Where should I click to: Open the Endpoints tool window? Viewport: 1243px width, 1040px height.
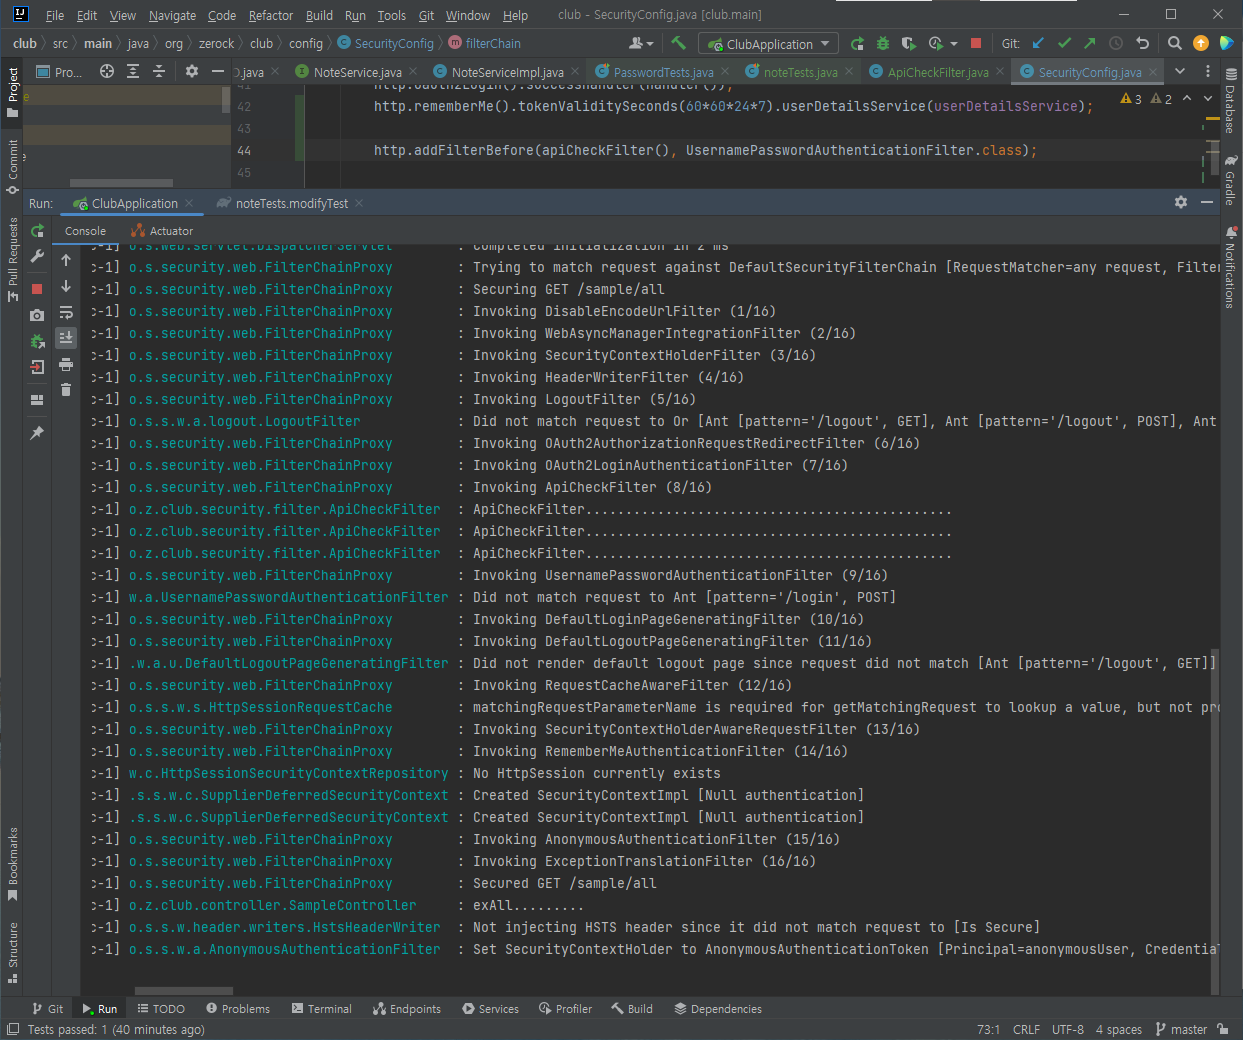pos(406,1009)
